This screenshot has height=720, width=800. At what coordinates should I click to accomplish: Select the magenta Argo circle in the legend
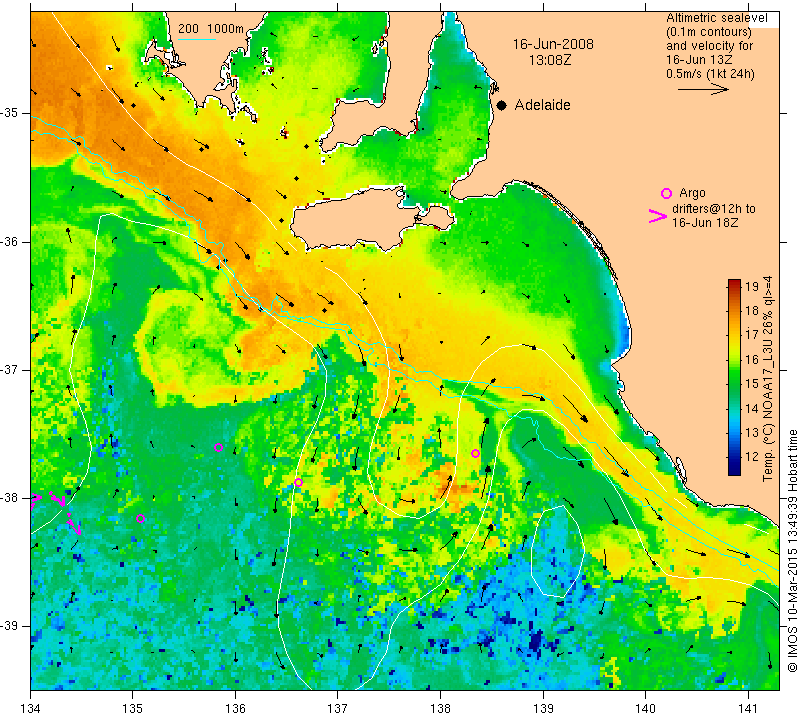[x=666, y=193]
